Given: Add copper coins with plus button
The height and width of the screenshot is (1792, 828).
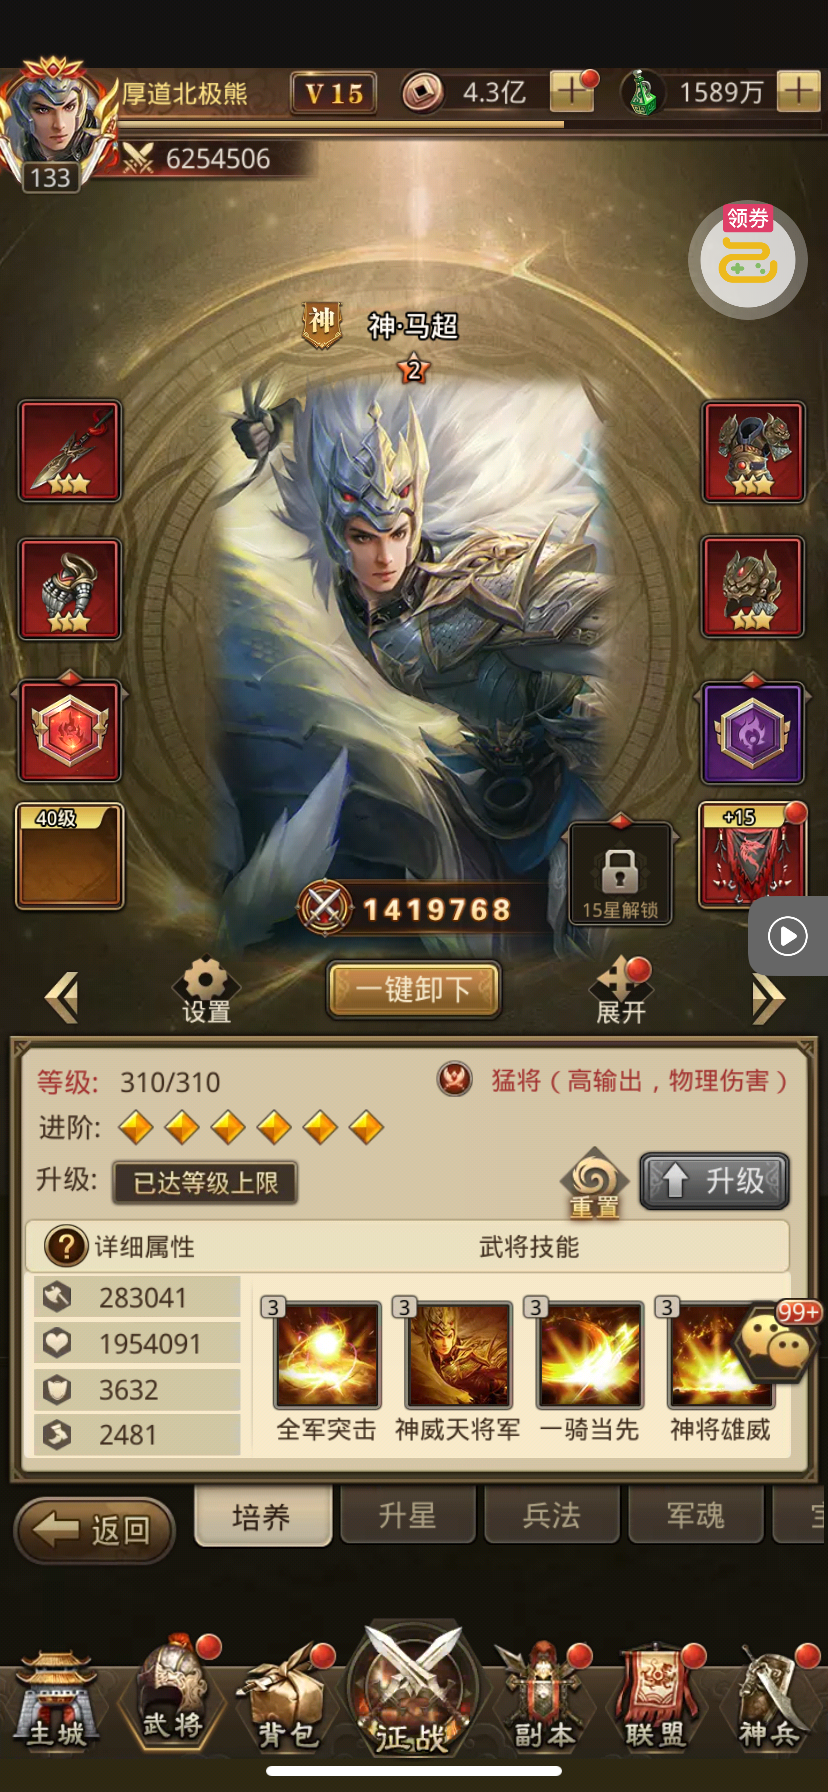Looking at the screenshot, I should coord(572,92).
